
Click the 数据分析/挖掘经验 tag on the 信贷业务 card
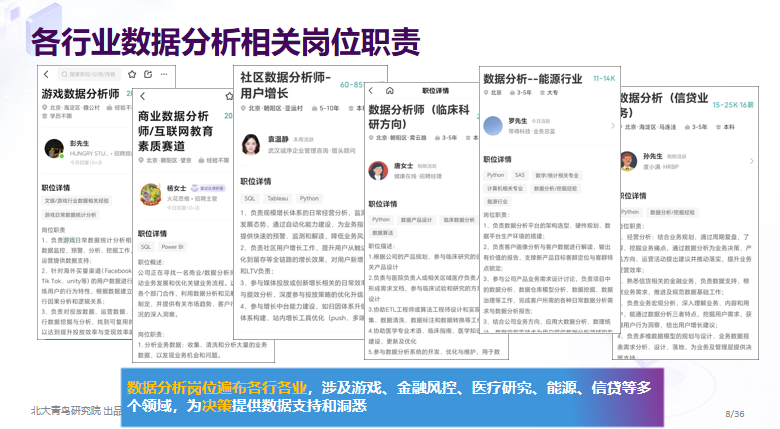tap(672, 212)
